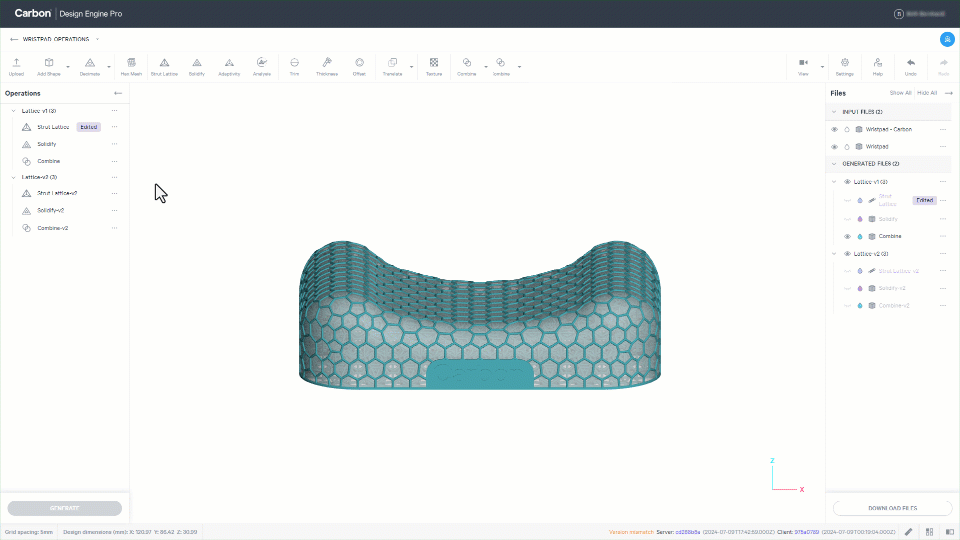Click the pencil icon in the status bar
The height and width of the screenshot is (540, 960).
pos(909,532)
